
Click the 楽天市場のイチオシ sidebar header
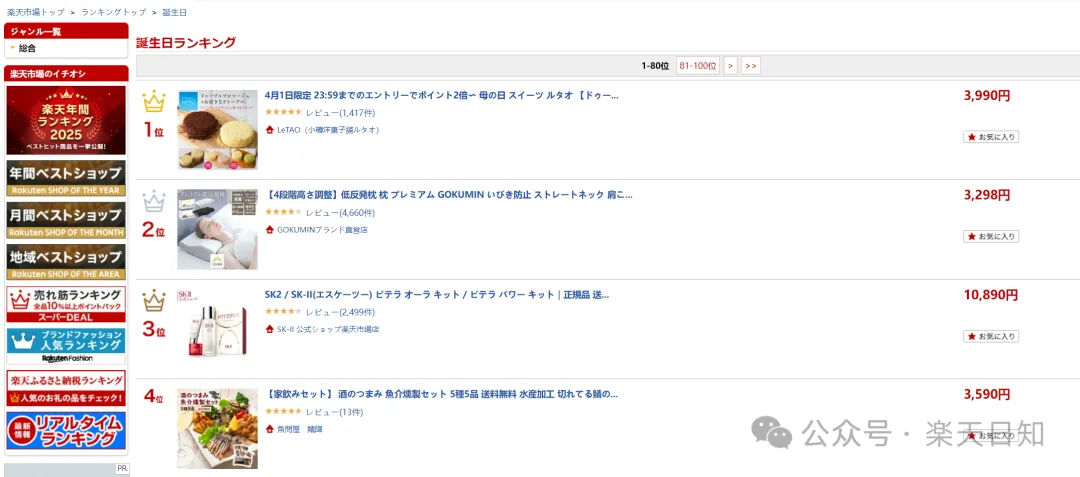[x=66, y=74]
